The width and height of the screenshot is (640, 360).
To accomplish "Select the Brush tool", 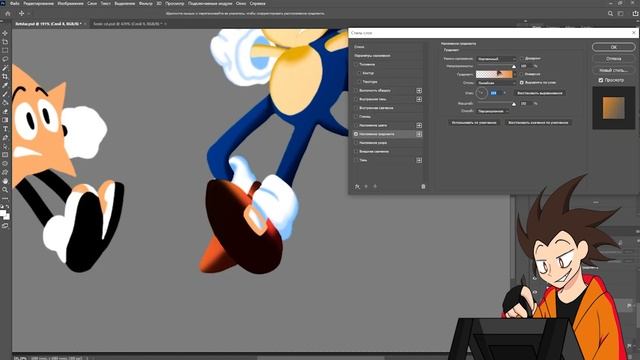I will click(x=5, y=94).
